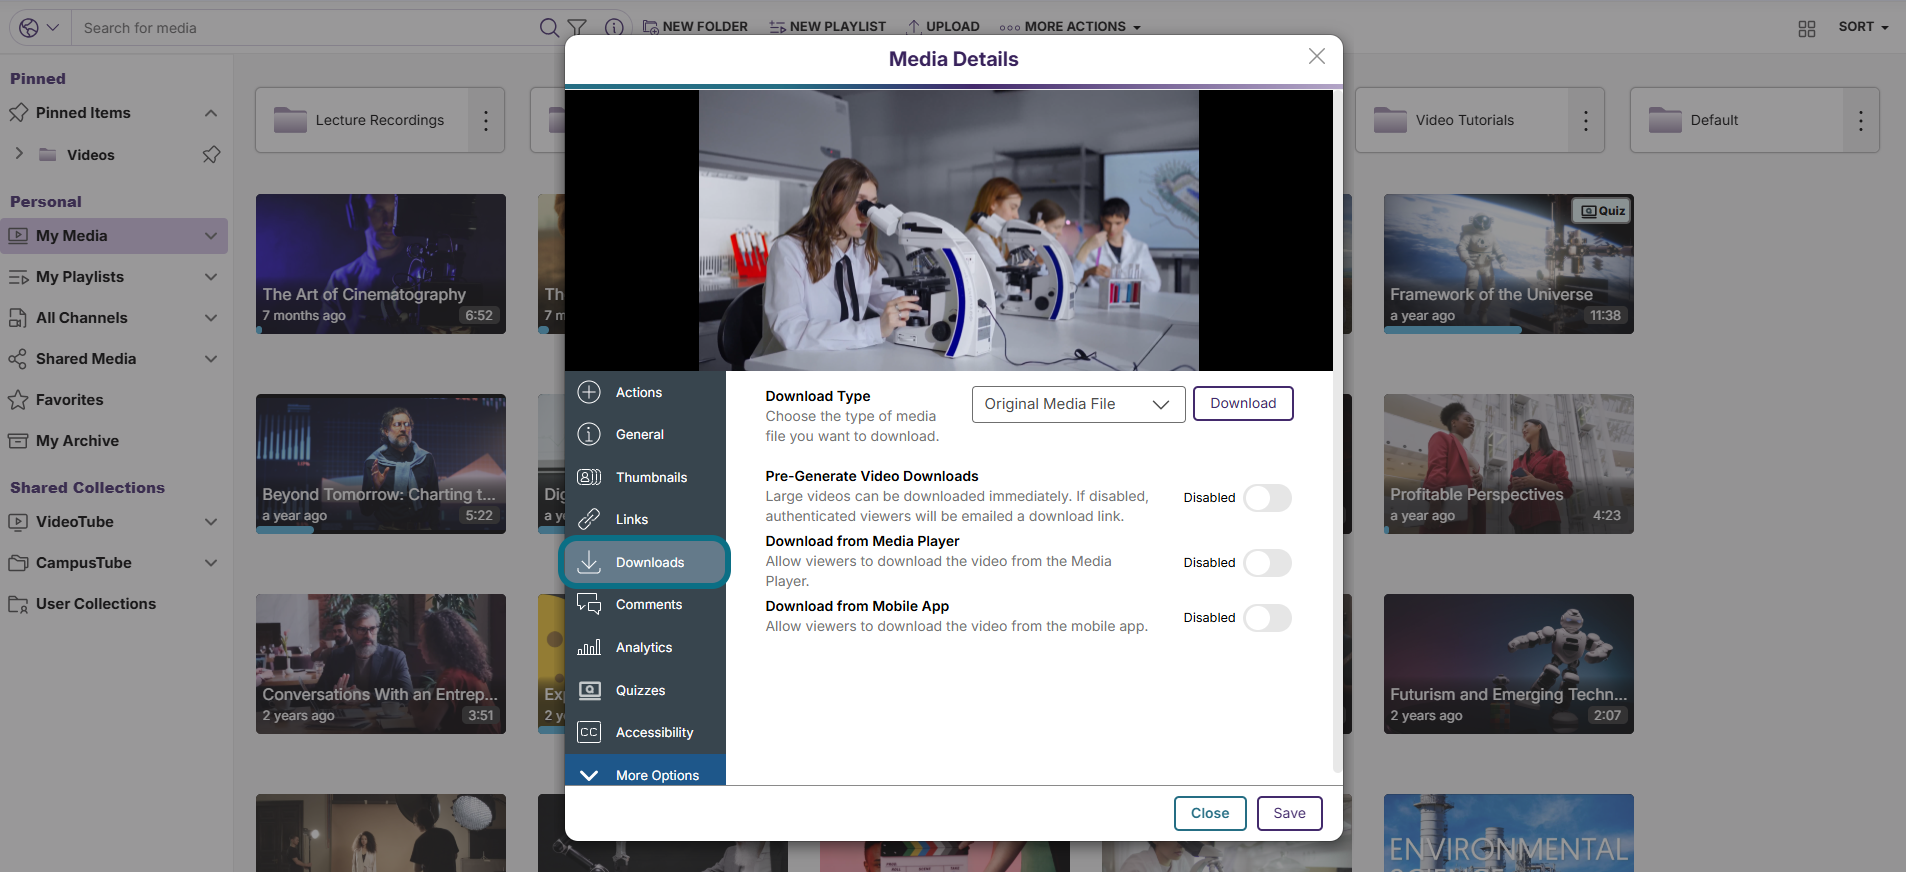Unpin the Videos folder pin icon
1906x872 pixels.
pos(211,155)
